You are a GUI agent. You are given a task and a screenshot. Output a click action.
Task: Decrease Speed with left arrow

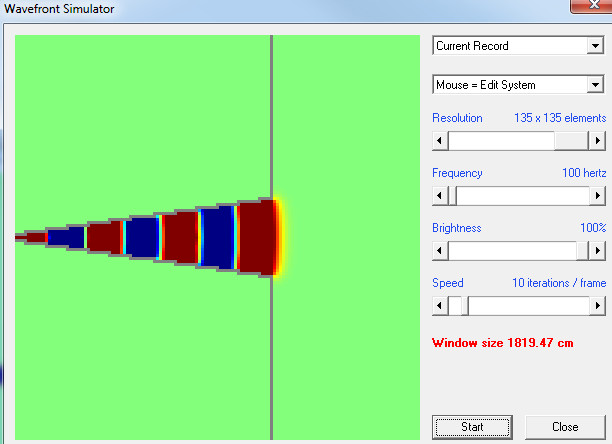pyautogui.click(x=440, y=305)
